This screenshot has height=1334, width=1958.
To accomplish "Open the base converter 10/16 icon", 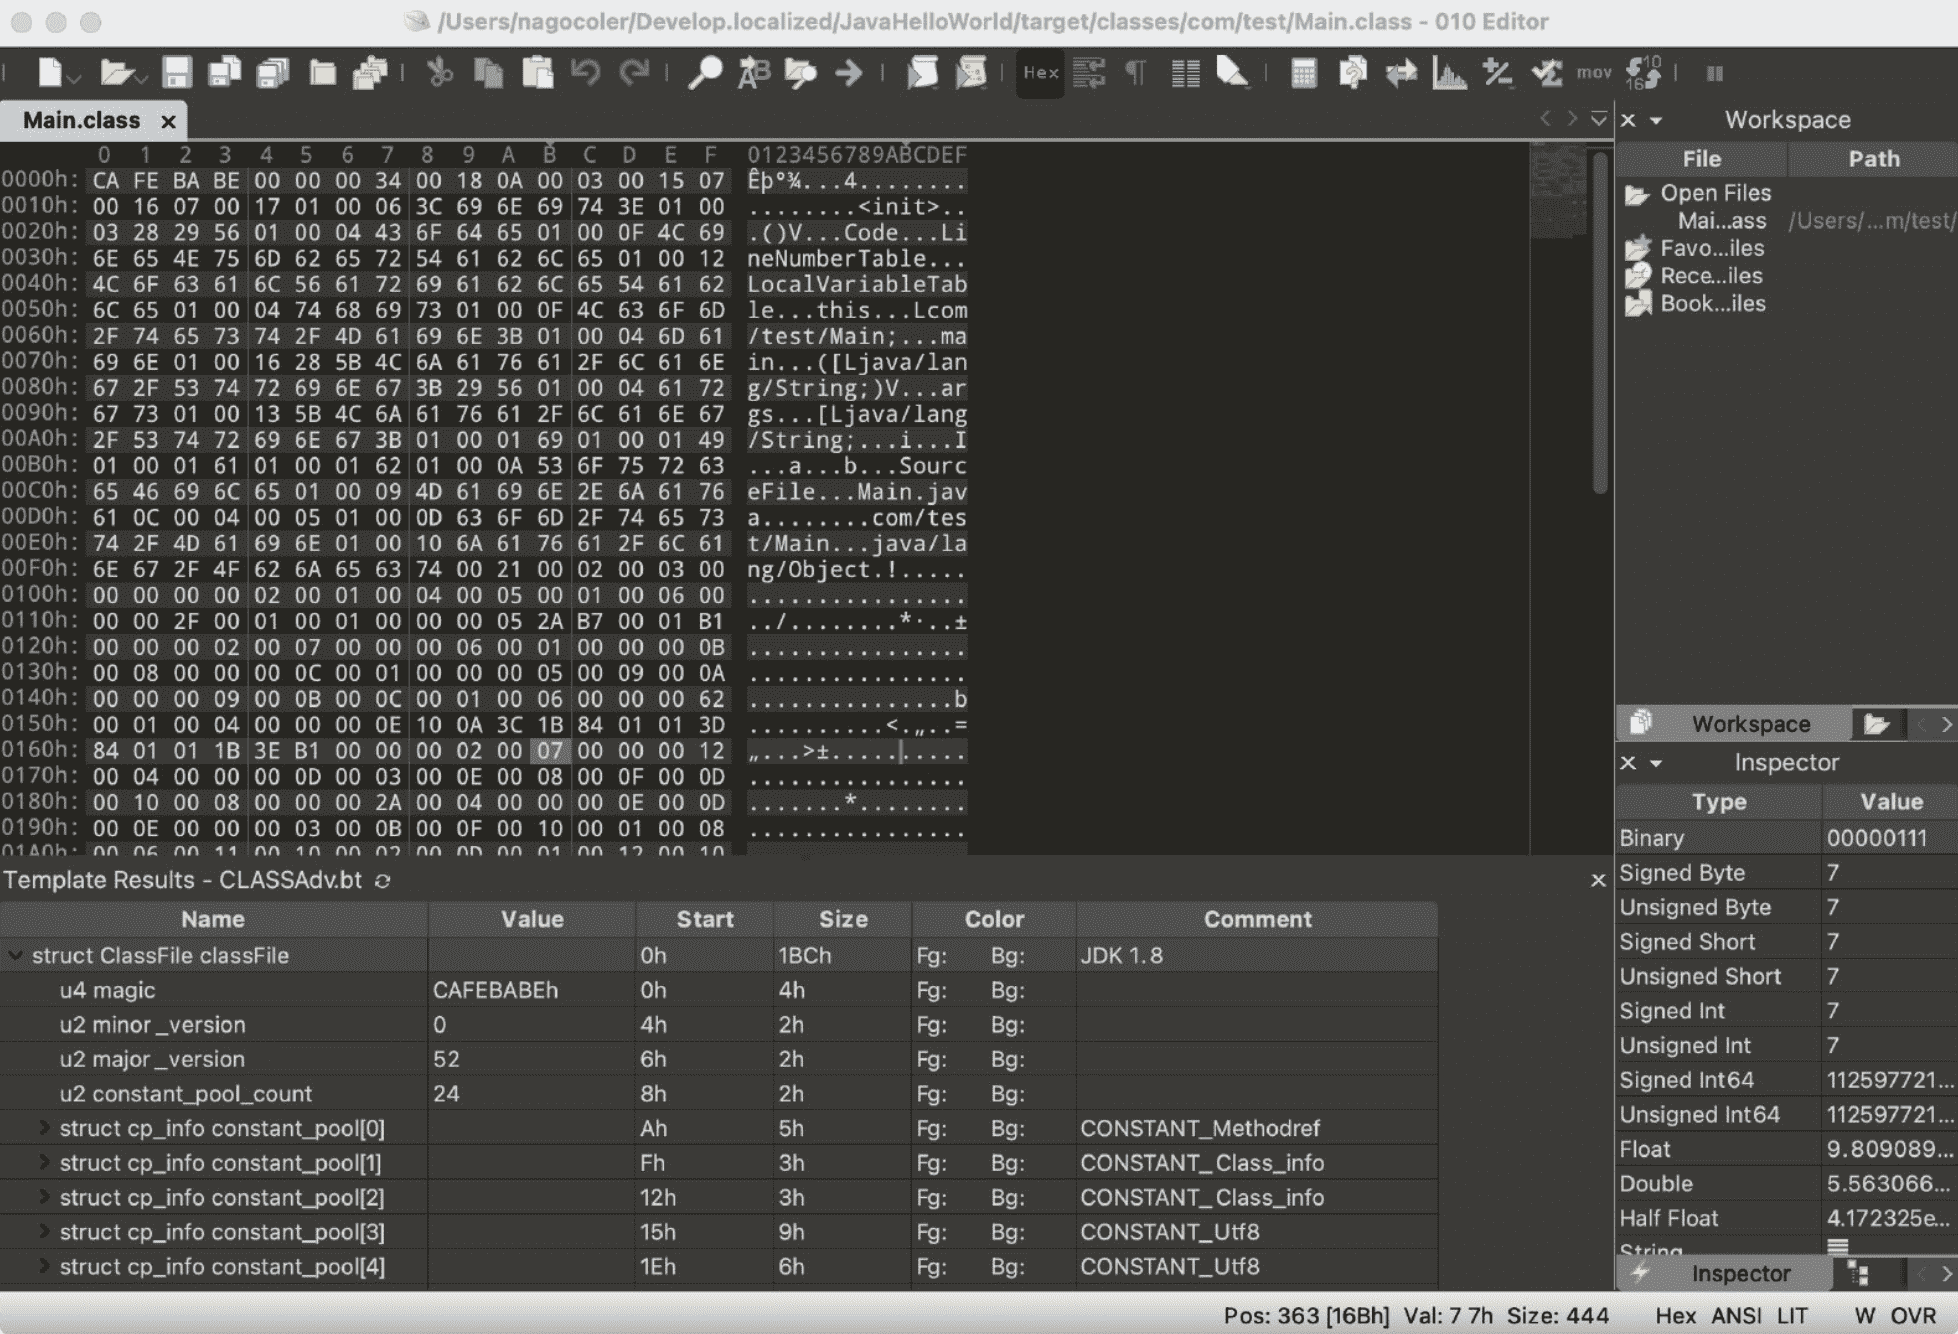I will [1643, 73].
